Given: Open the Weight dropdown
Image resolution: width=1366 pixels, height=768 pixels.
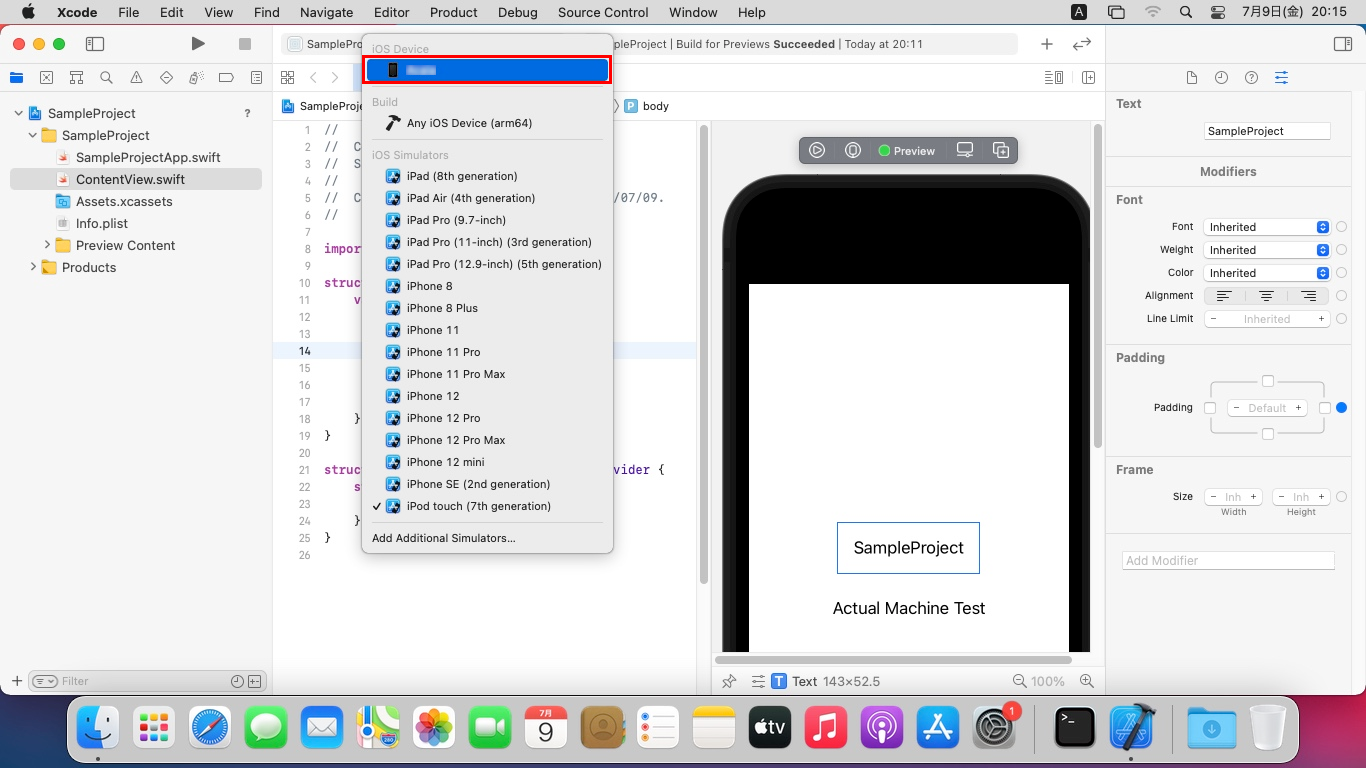Looking at the screenshot, I should point(1268,250).
